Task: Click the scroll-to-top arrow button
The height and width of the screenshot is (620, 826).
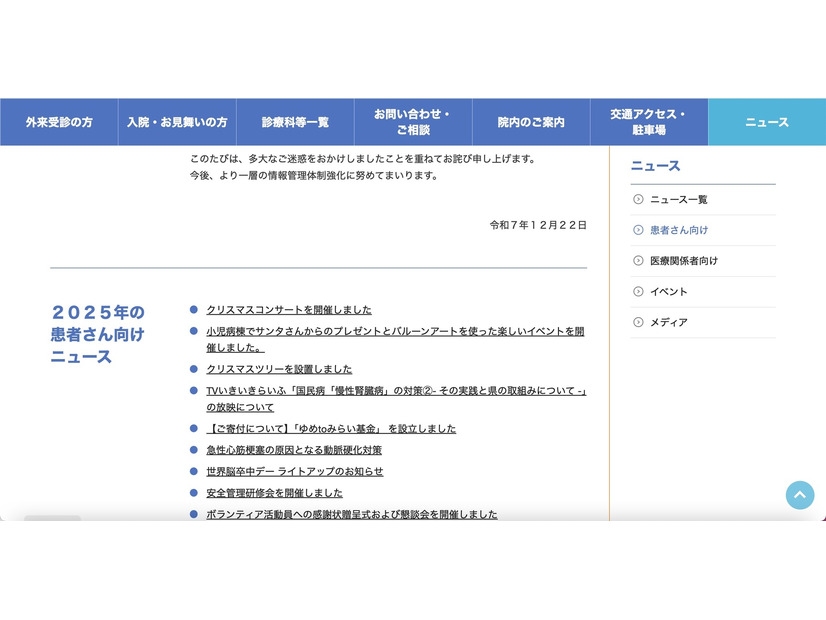Action: 799,495
